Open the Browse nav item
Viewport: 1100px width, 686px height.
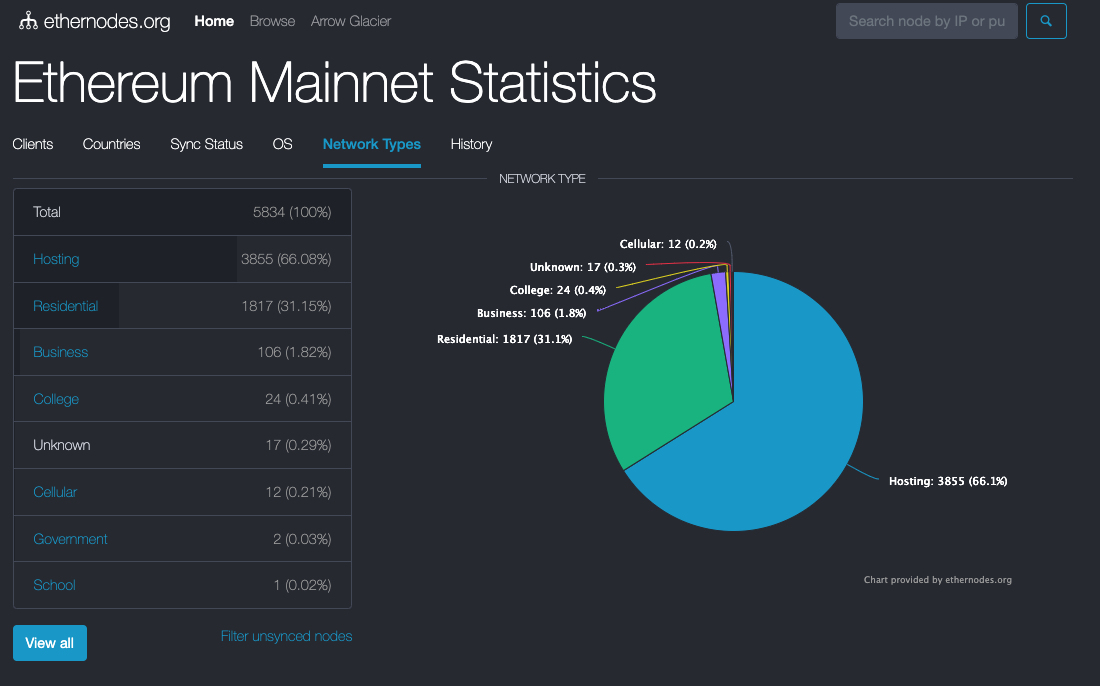272,21
